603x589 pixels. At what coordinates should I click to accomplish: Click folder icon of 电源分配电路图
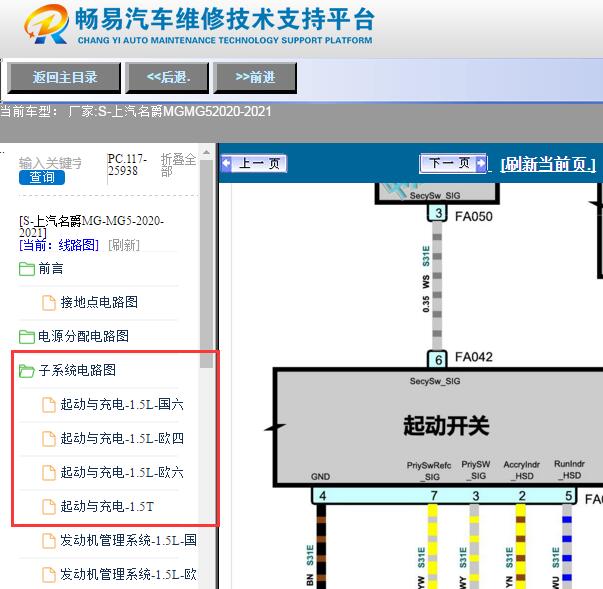[27, 337]
